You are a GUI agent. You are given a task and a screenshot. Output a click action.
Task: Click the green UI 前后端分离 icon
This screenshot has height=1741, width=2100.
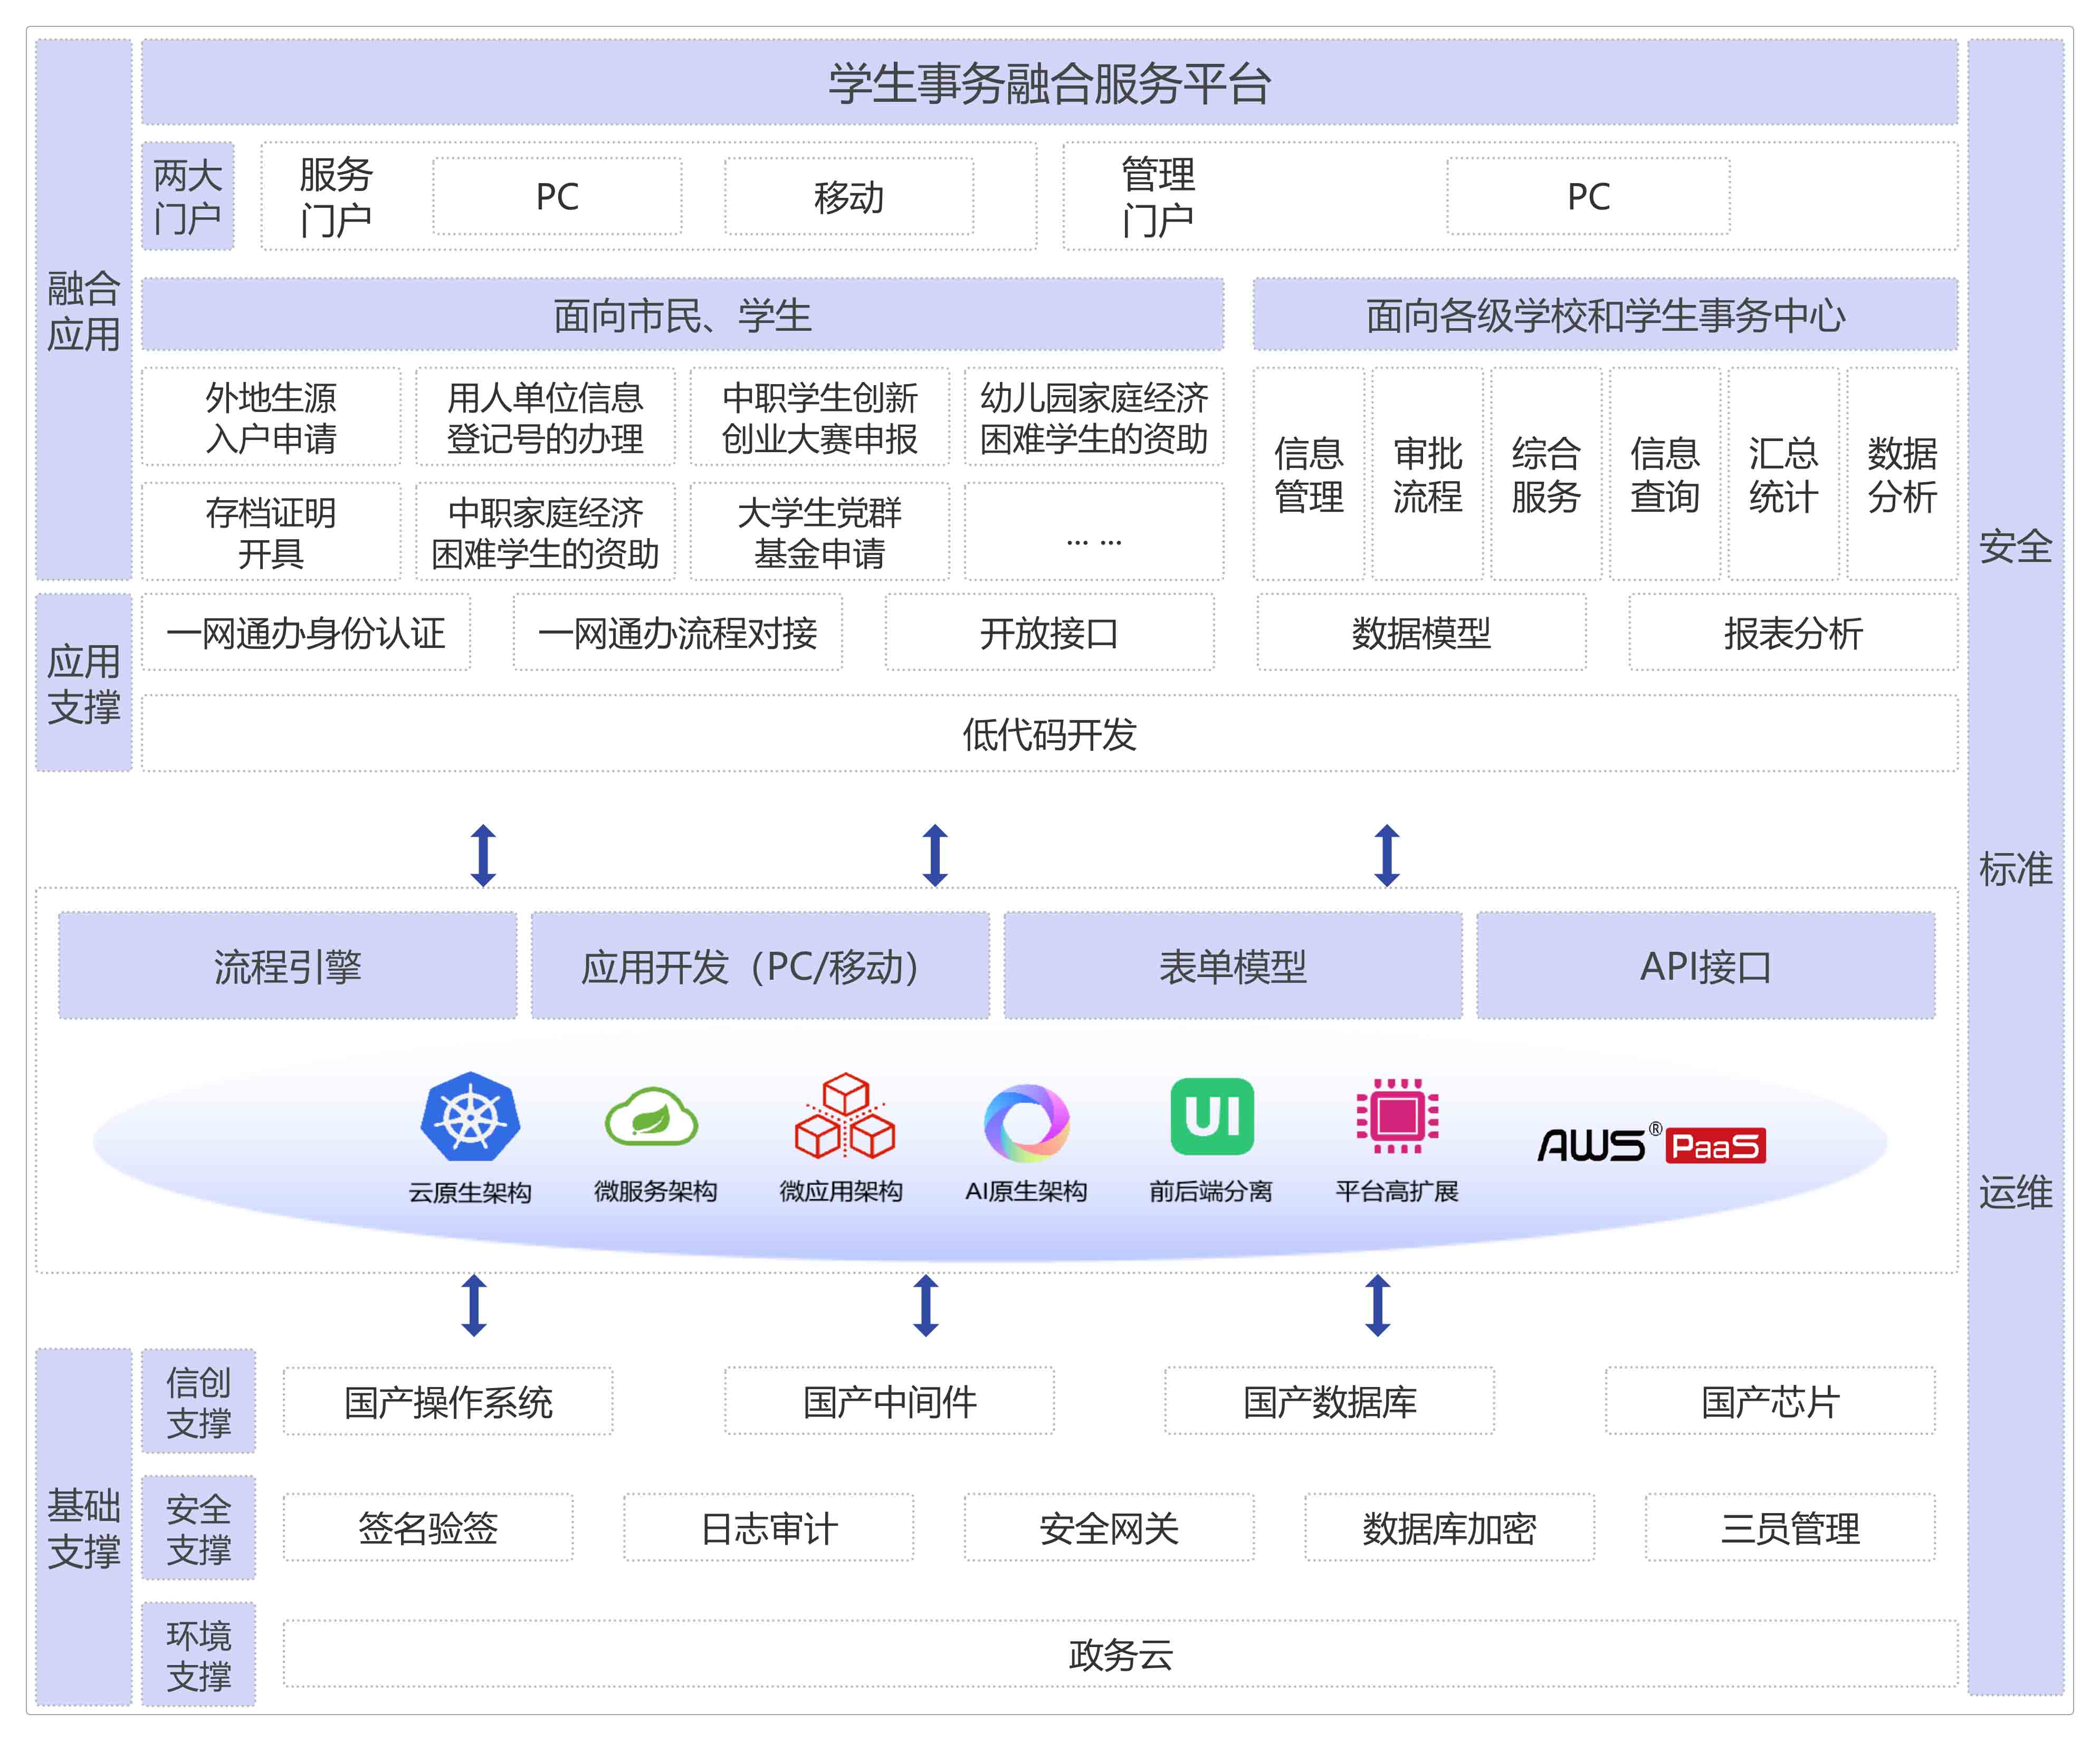tap(1211, 1116)
